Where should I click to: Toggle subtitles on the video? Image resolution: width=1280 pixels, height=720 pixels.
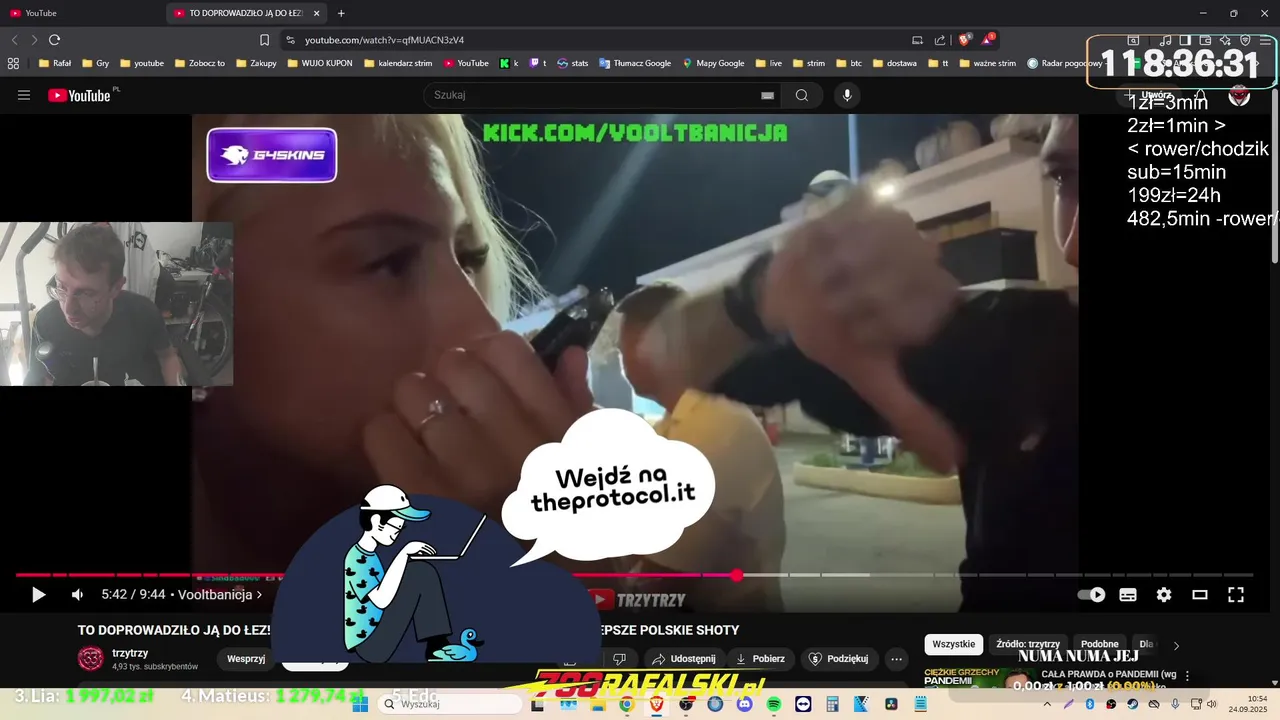point(1128,595)
